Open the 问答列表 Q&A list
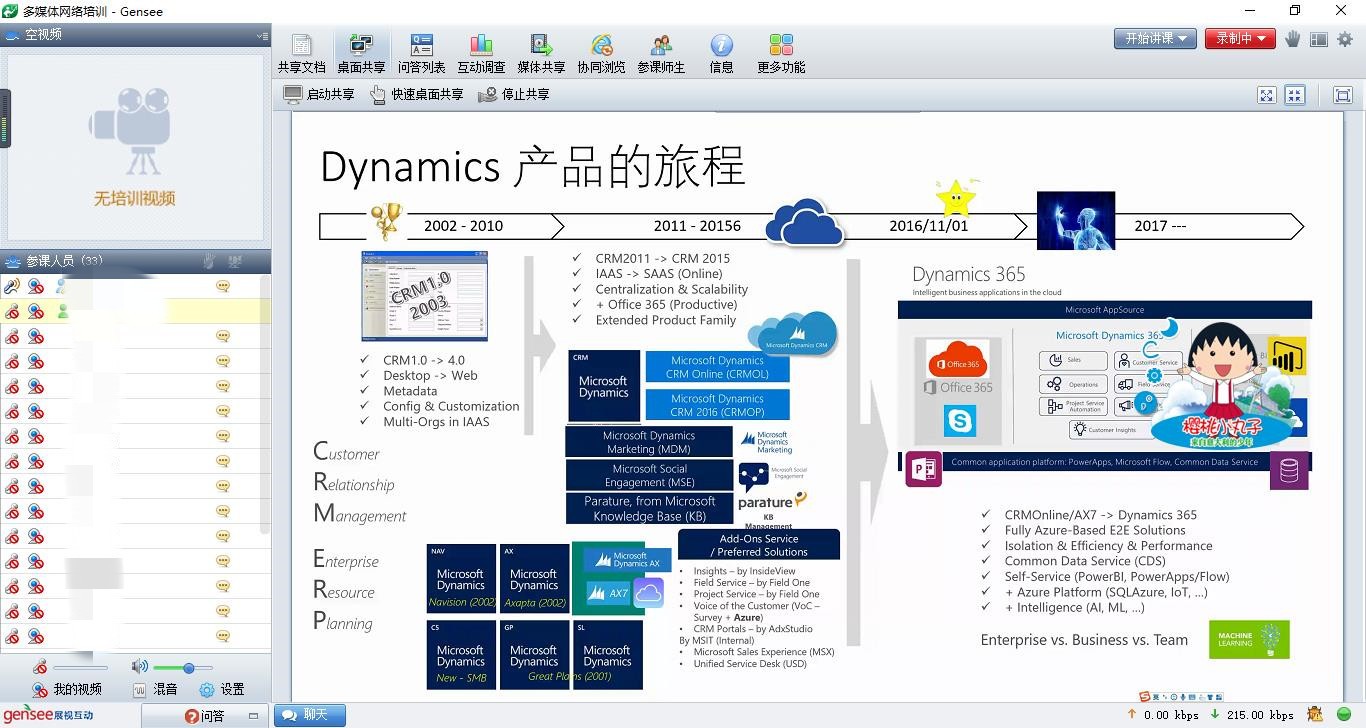This screenshot has height=728, width=1366. 421,53
